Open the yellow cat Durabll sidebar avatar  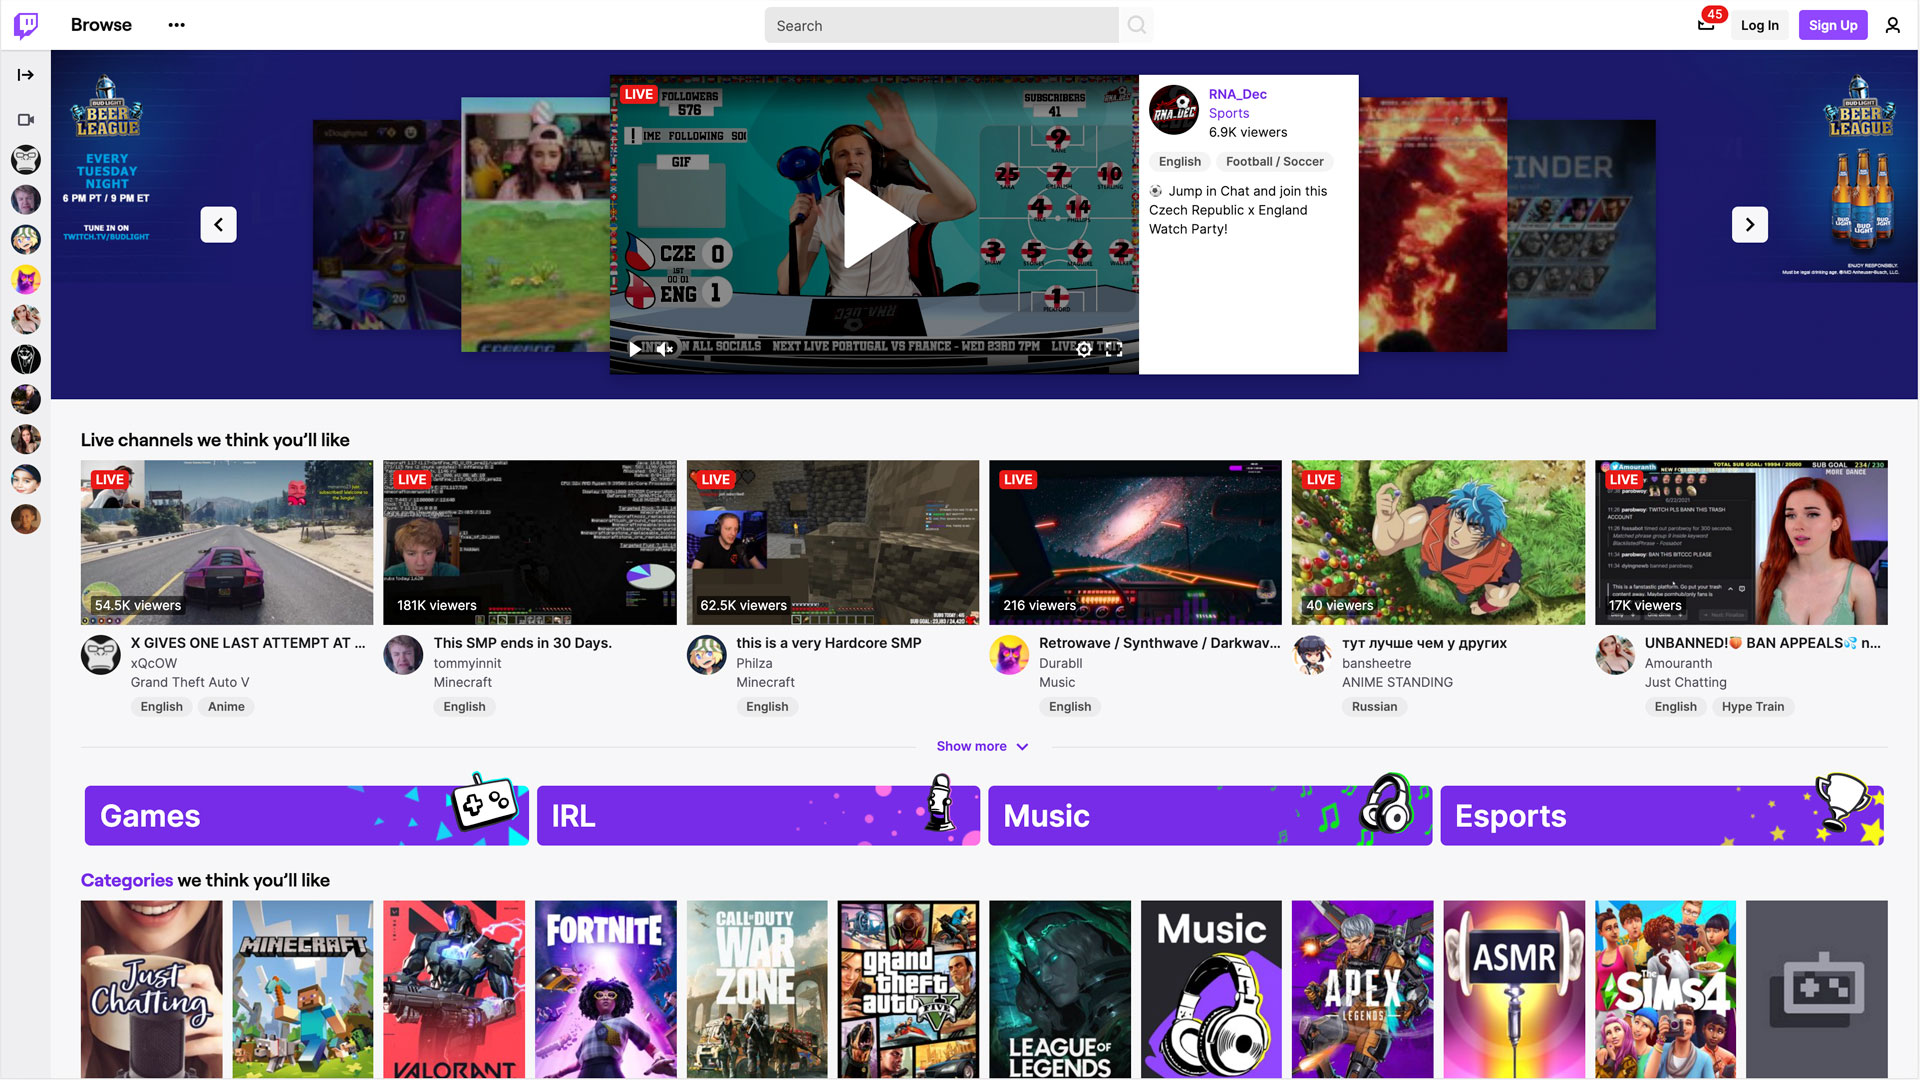[26, 279]
